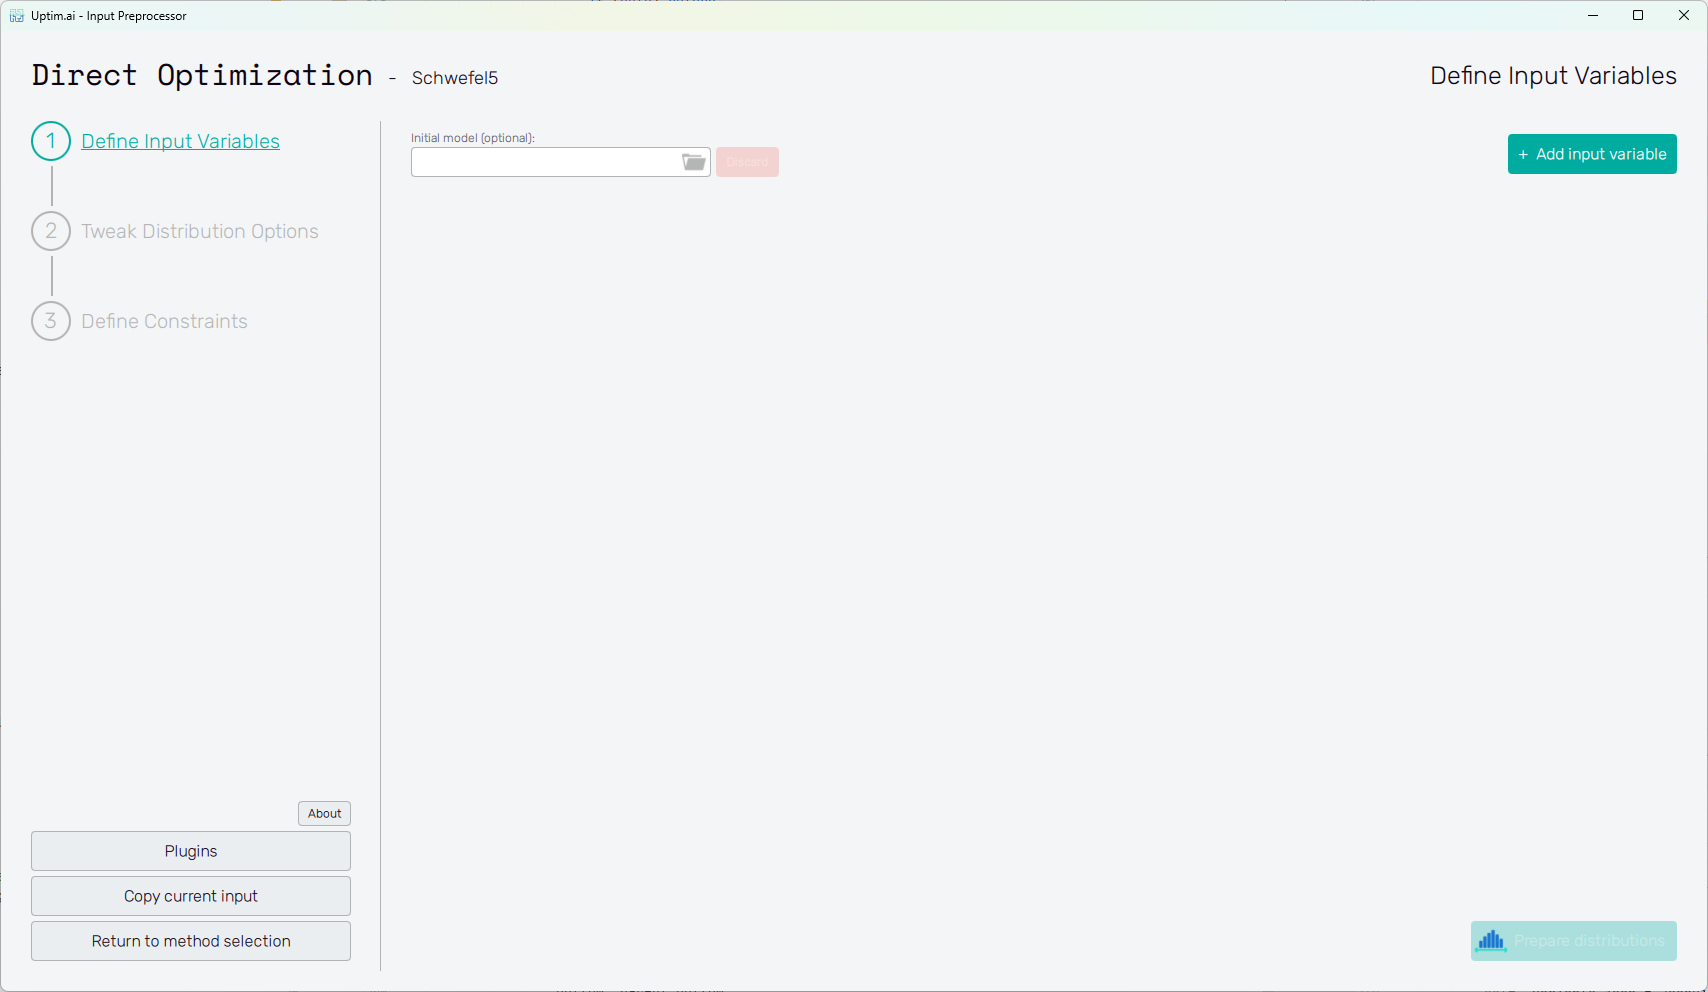Maximize the Input Preprocessor window
This screenshot has width=1708, height=992.
click(x=1638, y=15)
